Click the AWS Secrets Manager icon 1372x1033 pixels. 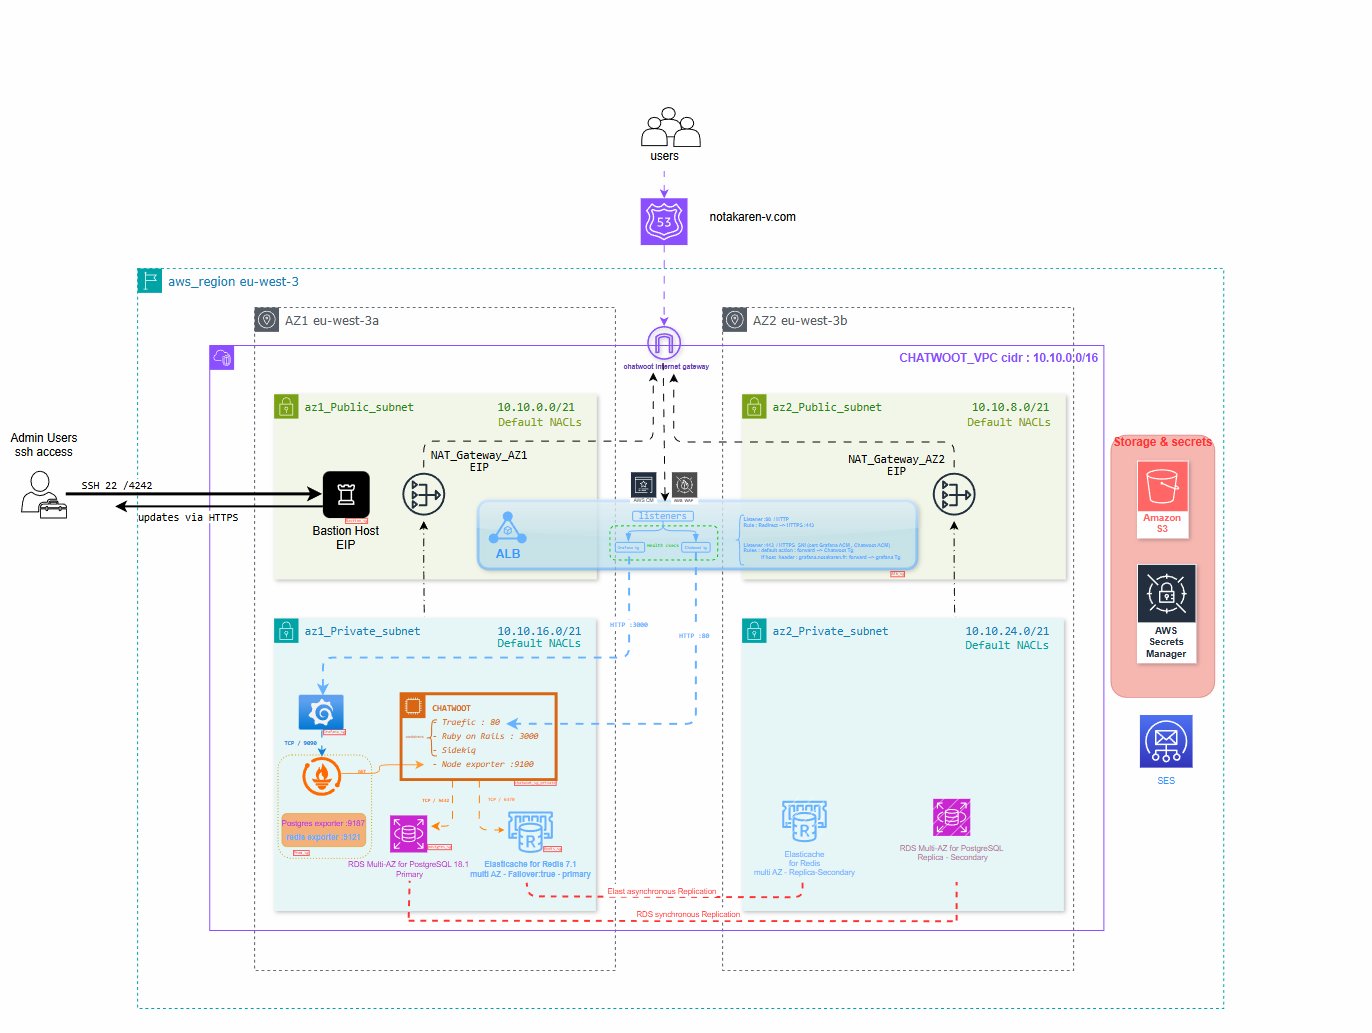1166,594
